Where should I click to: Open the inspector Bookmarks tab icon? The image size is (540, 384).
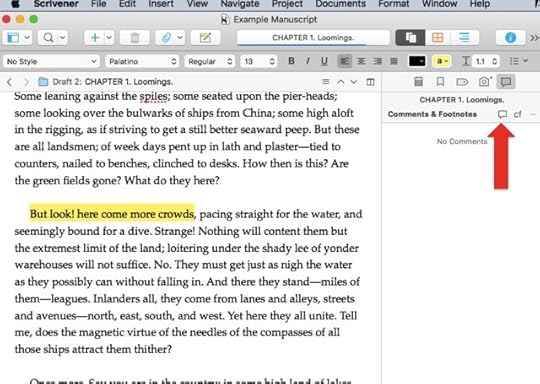[x=440, y=82]
